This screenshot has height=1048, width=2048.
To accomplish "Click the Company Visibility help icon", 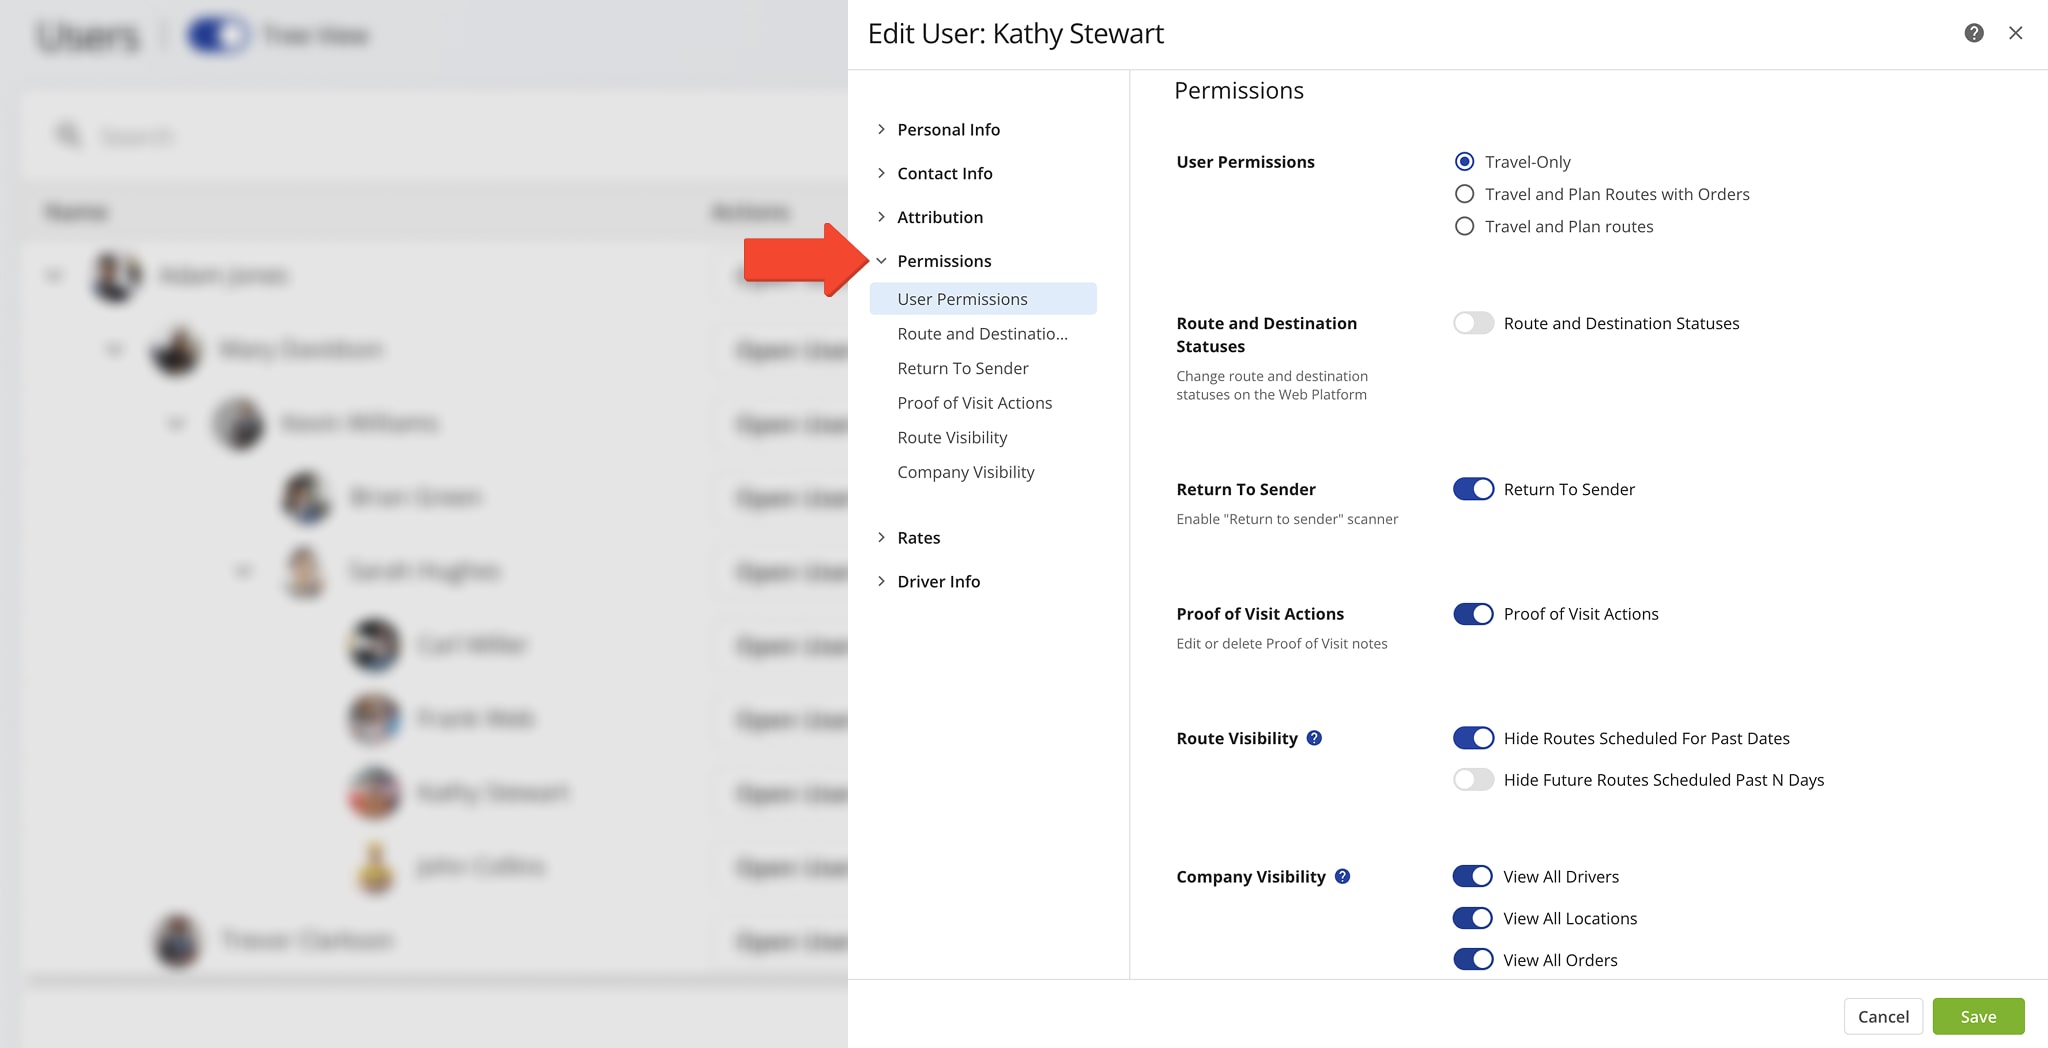I will [x=1343, y=876].
